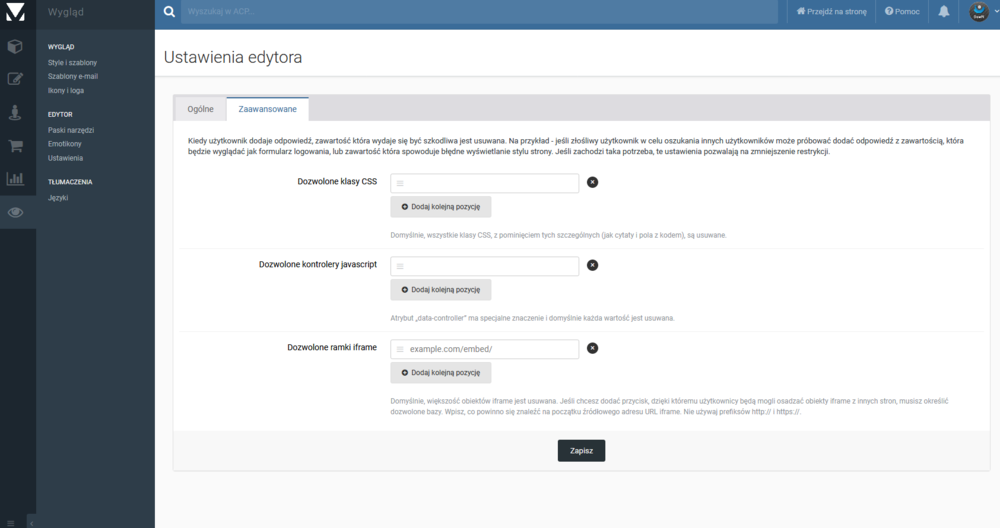The width and height of the screenshot is (1000, 528).
Task: Select the eye appearance icon in sidebar
Action: pyautogui.click(x=15, y=212)
